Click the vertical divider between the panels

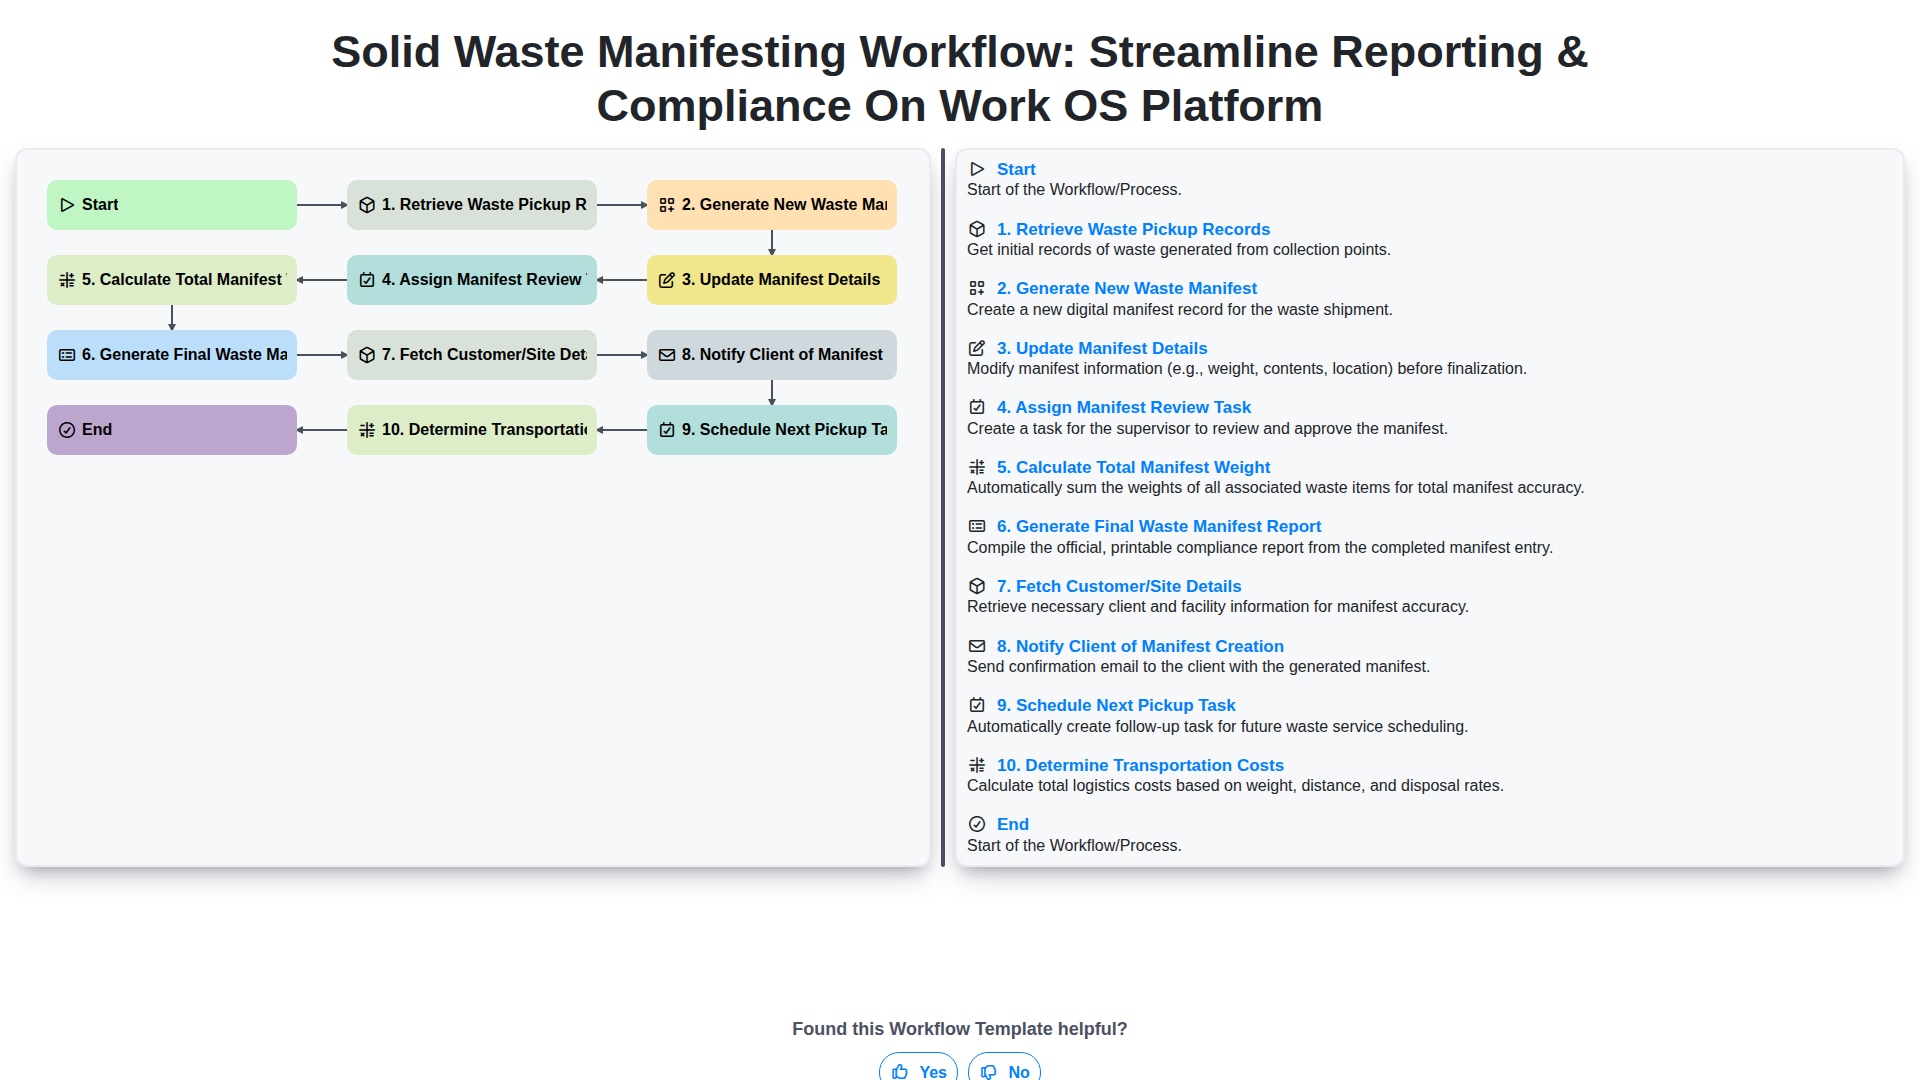[942, 508]
